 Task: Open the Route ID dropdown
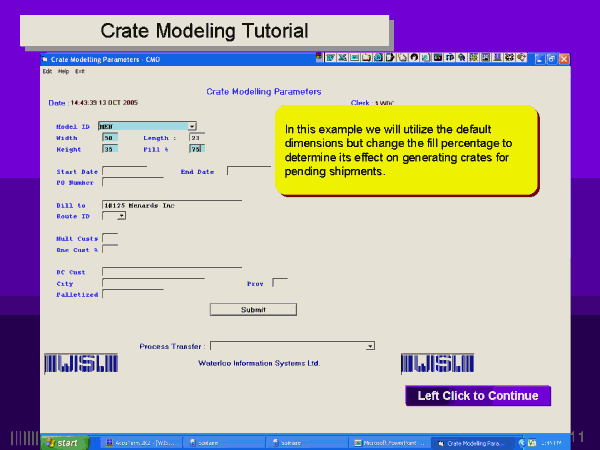pyautogui.click(x=121, y=215)
